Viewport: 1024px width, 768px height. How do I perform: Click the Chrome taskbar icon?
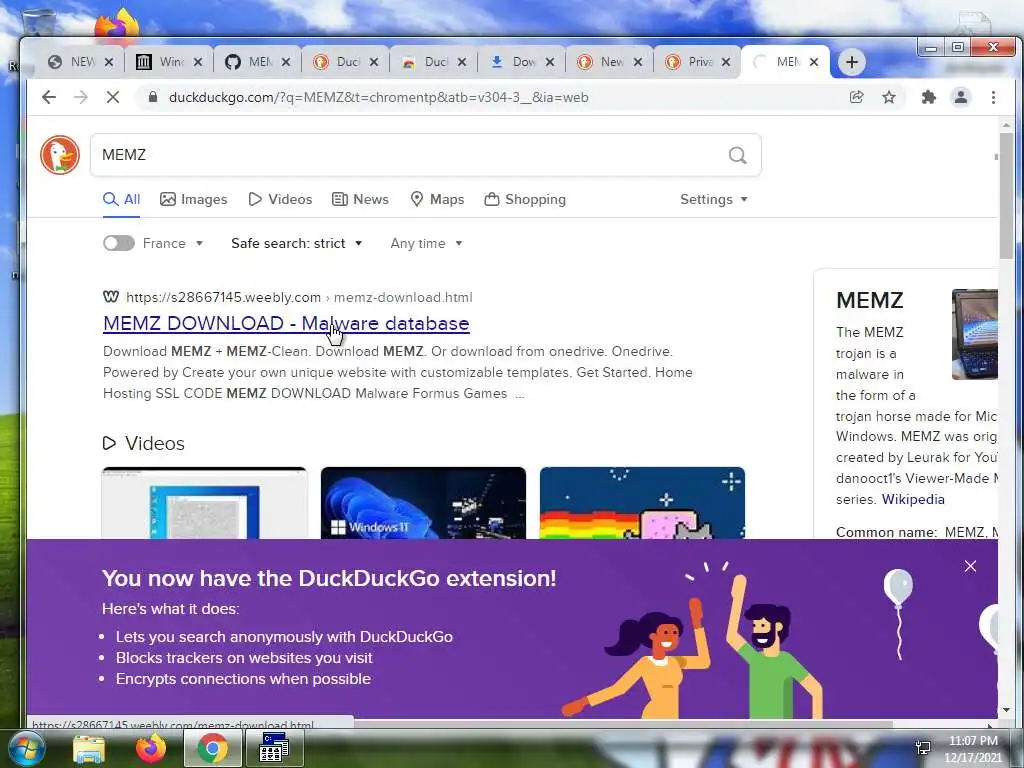click(212, 748)
